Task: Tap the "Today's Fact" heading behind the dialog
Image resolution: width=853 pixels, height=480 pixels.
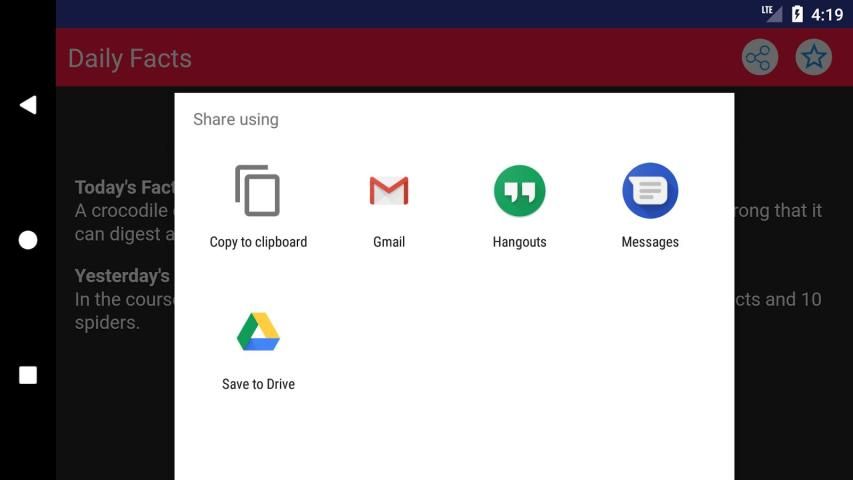Action: (124, 187)
